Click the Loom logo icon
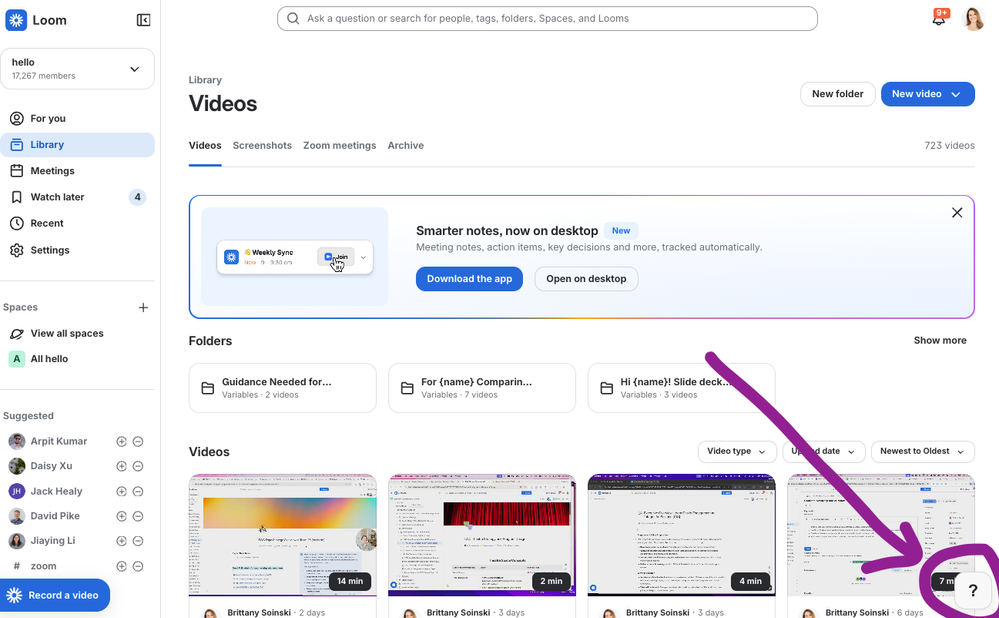The image size is (999, 618). 16,20
